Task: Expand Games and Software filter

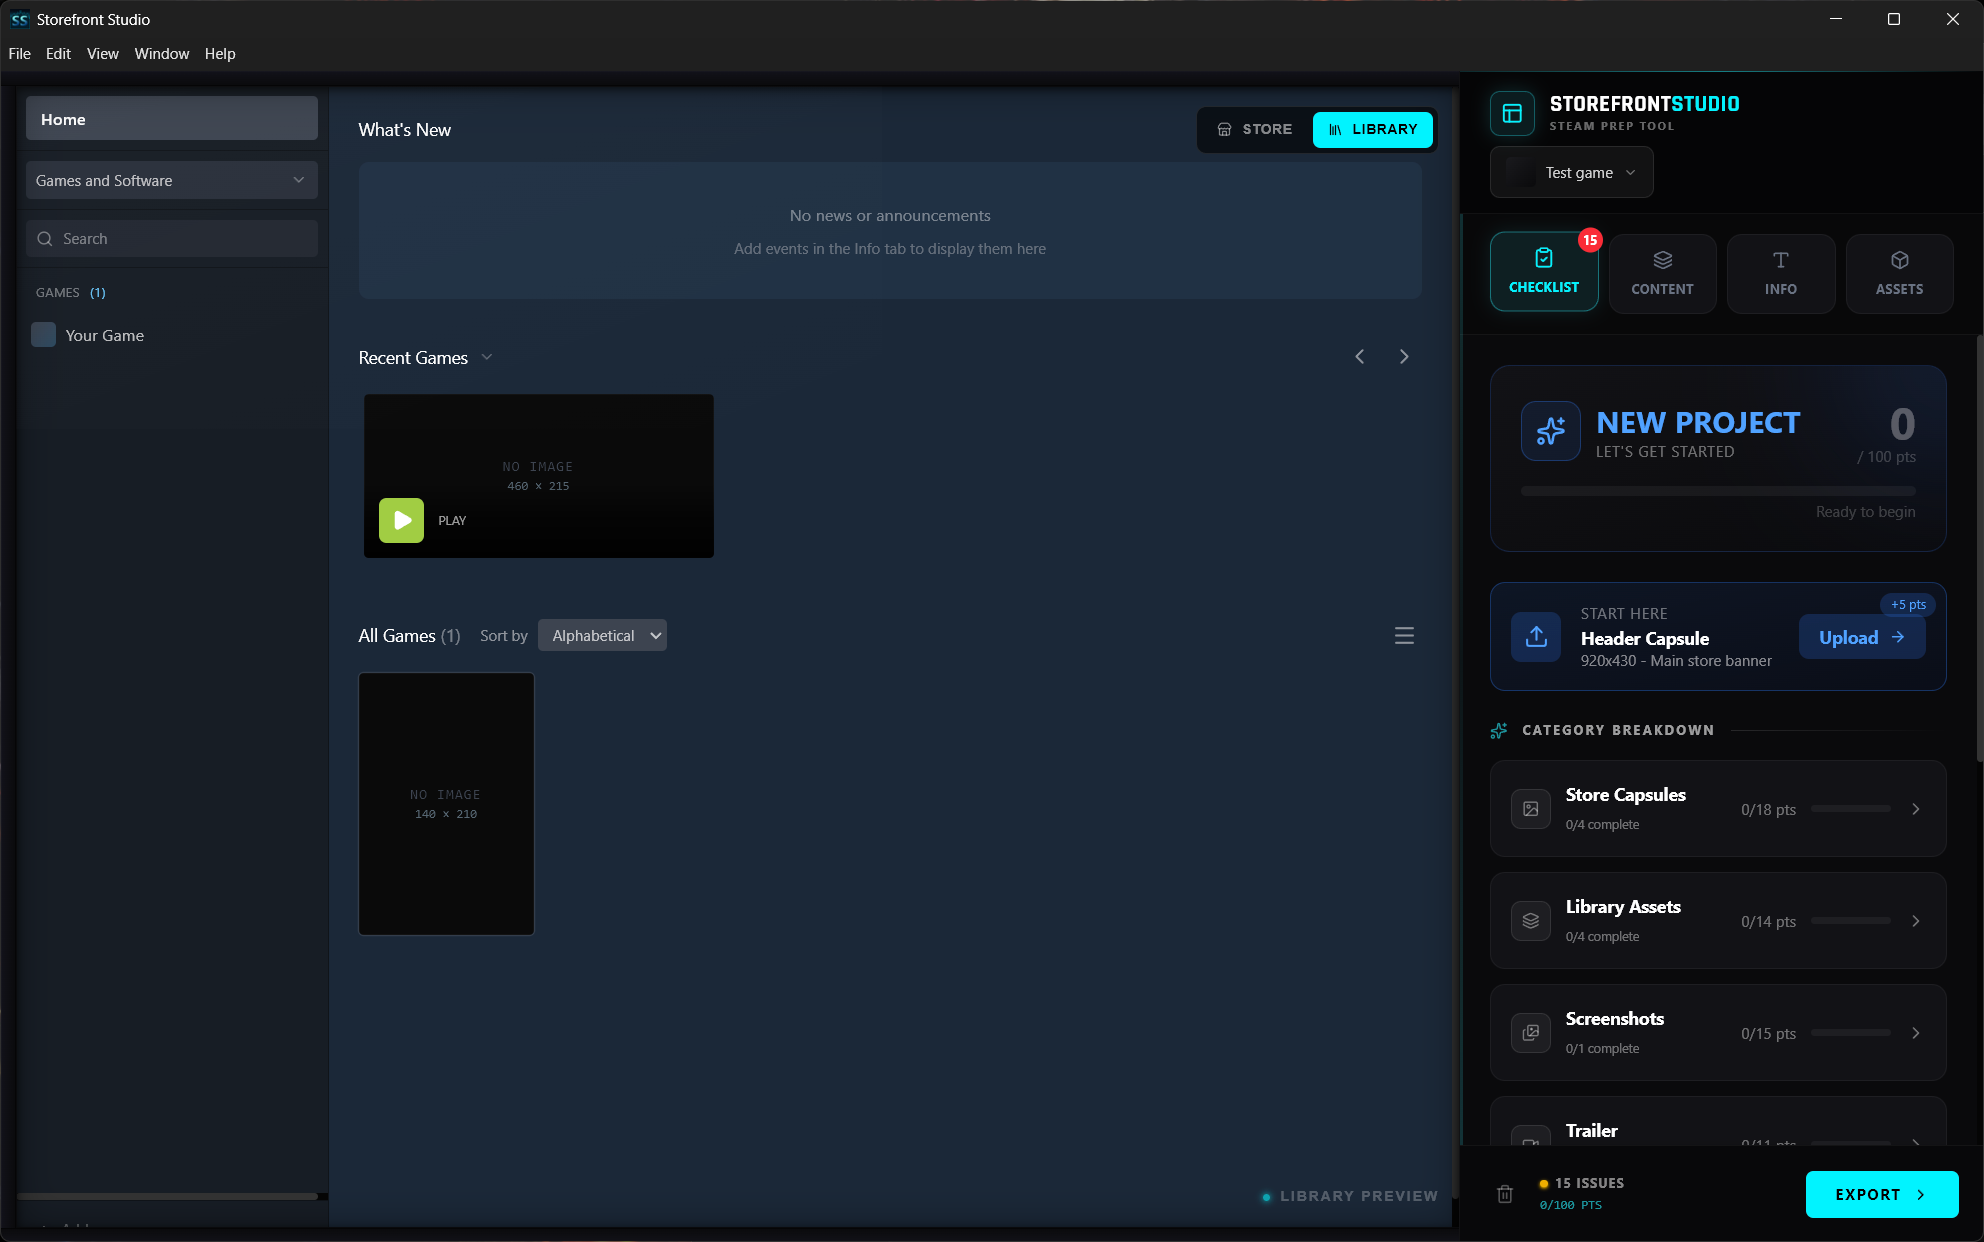Action: [171, 180]
